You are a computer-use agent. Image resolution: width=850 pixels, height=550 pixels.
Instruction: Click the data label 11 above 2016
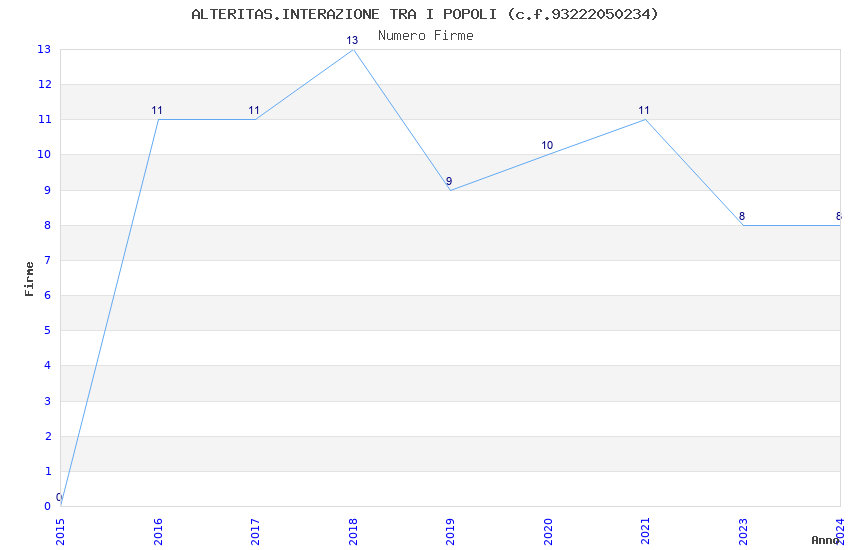[x=157, y=111]
